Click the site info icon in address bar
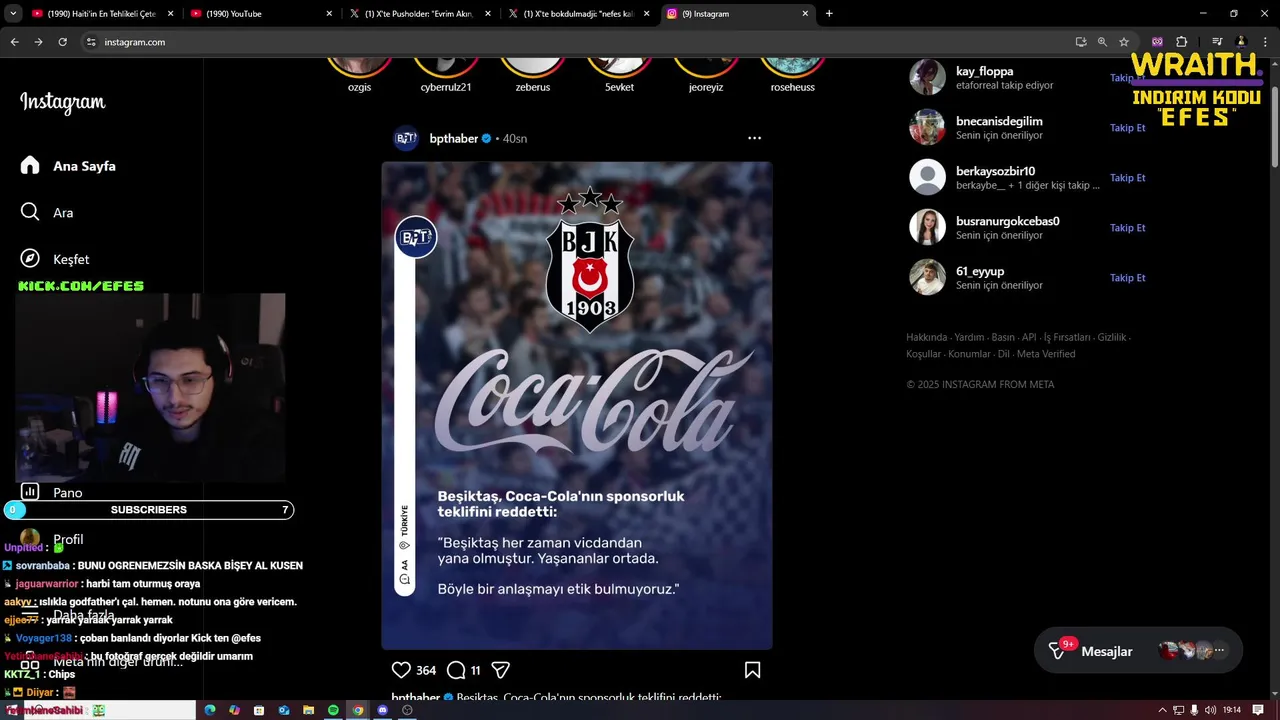 [x=91, y=42]
